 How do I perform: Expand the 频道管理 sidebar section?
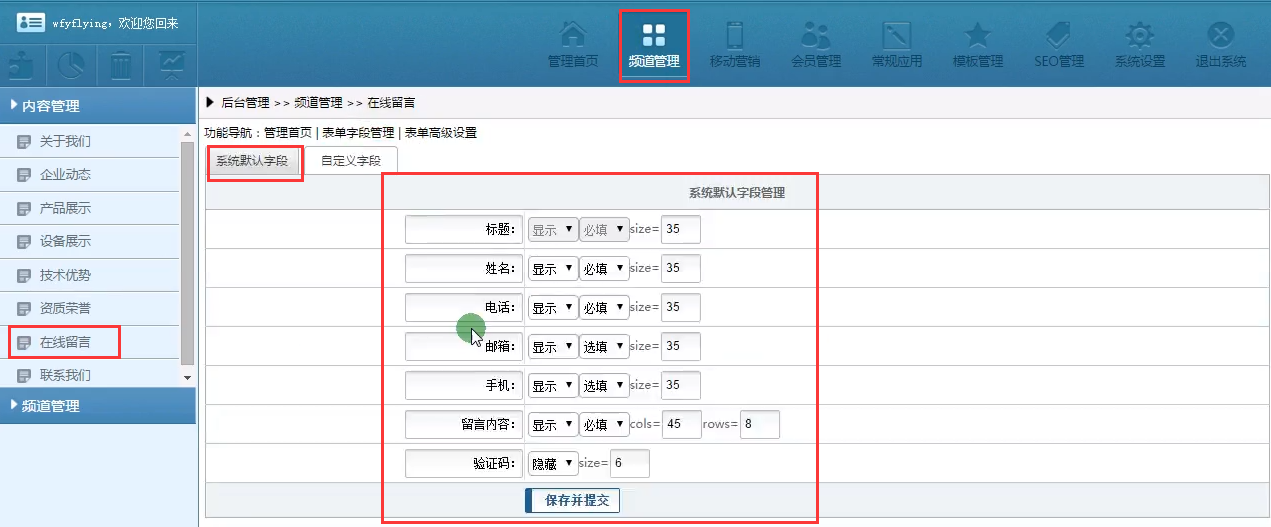click(x=98, y=406)
